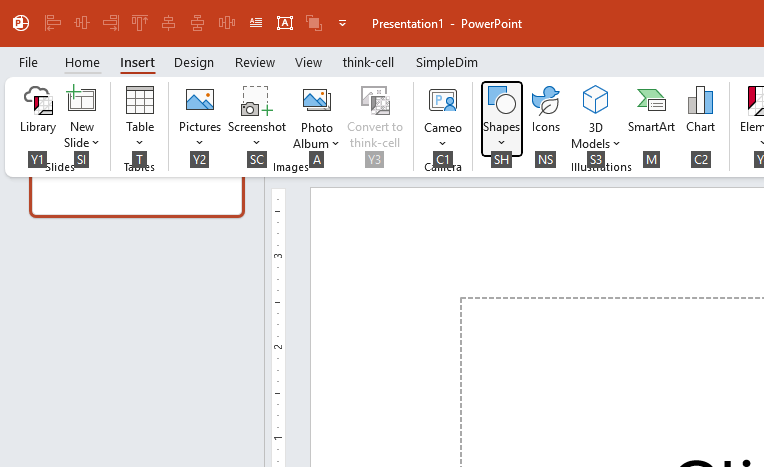
Task: Click Convert to think-cell button
Action: [375, 117]
